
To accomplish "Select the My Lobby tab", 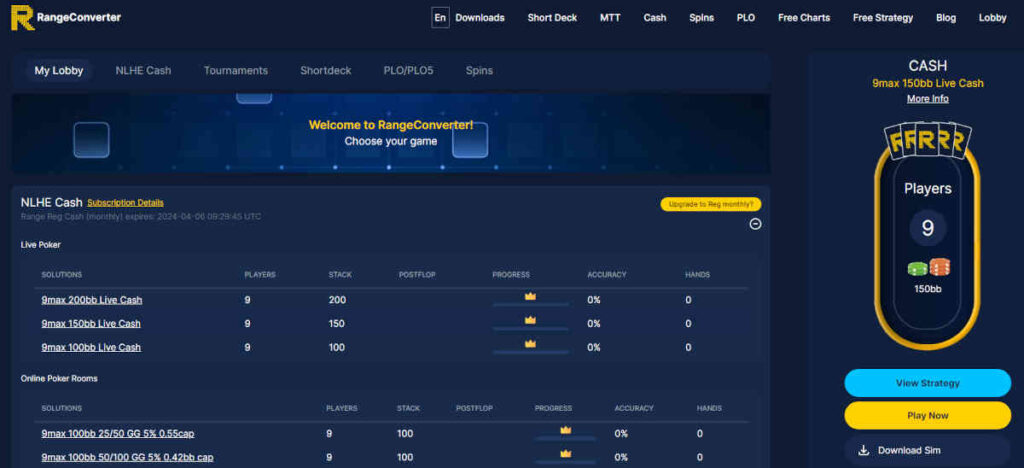I will (x=59, y=70).
